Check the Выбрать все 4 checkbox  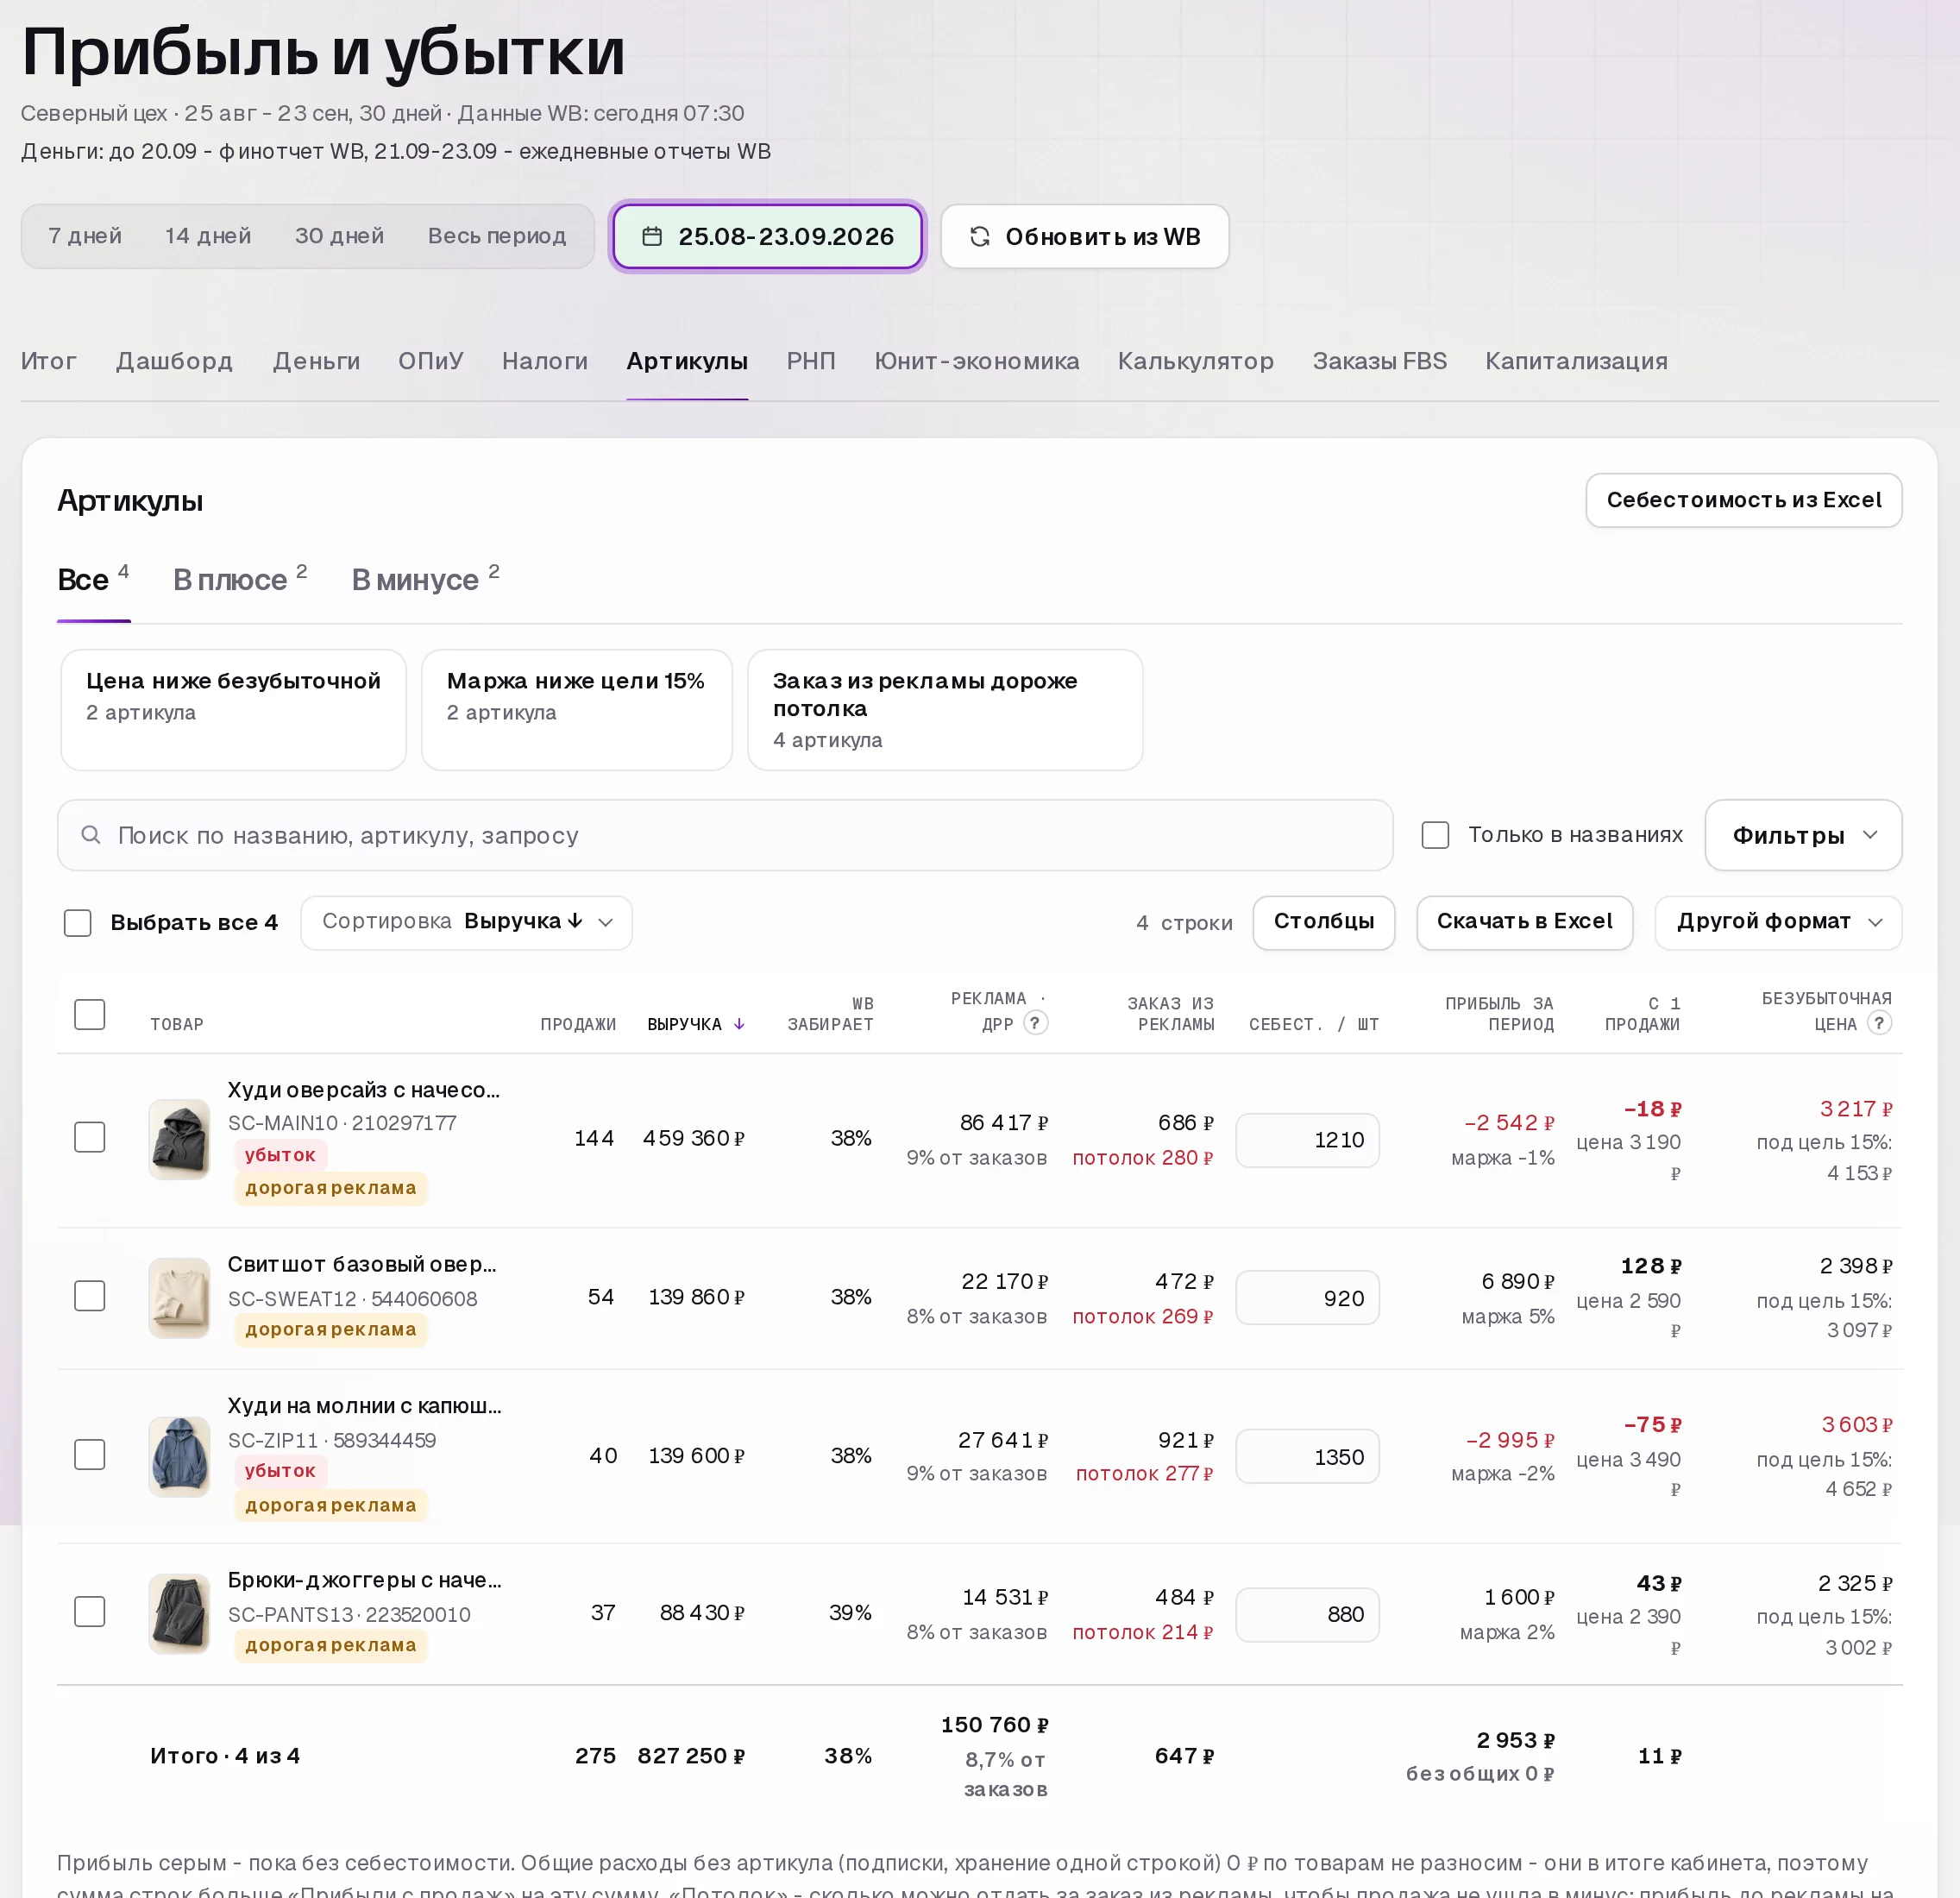tap(78, 923)
